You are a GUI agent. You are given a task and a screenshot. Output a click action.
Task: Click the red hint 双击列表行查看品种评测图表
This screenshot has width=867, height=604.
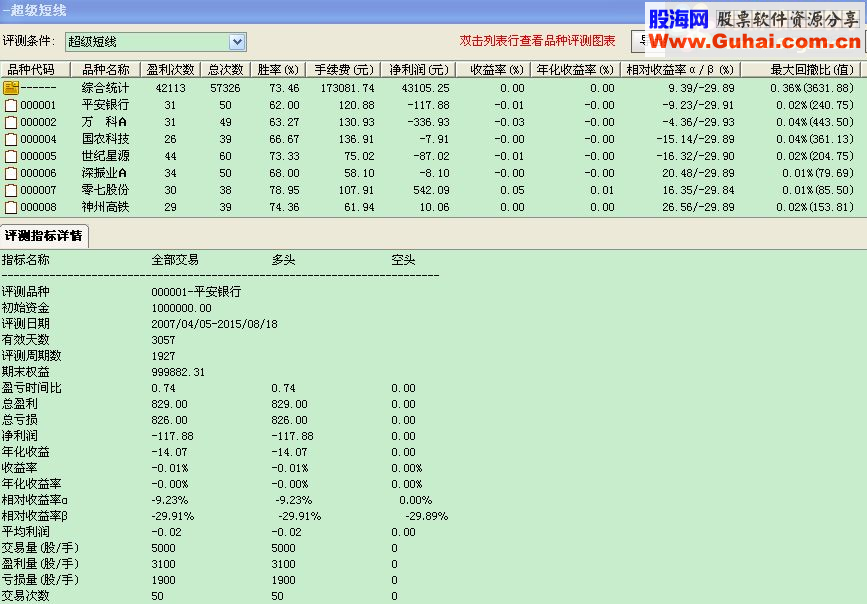coord(537,41)
